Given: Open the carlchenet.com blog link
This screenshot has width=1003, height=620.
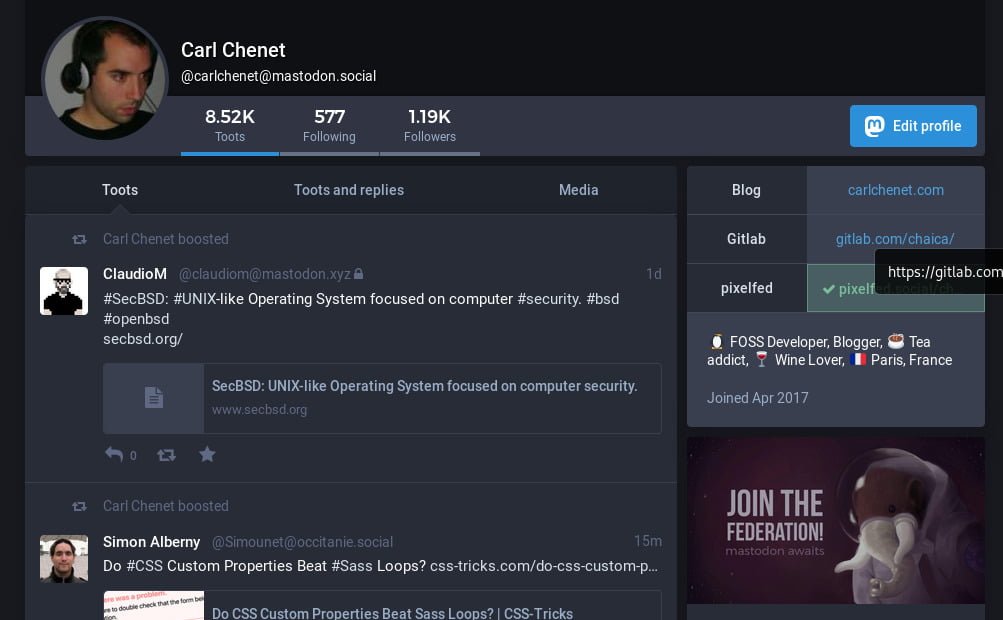Looking at the screenshot, I should point(895,190).
